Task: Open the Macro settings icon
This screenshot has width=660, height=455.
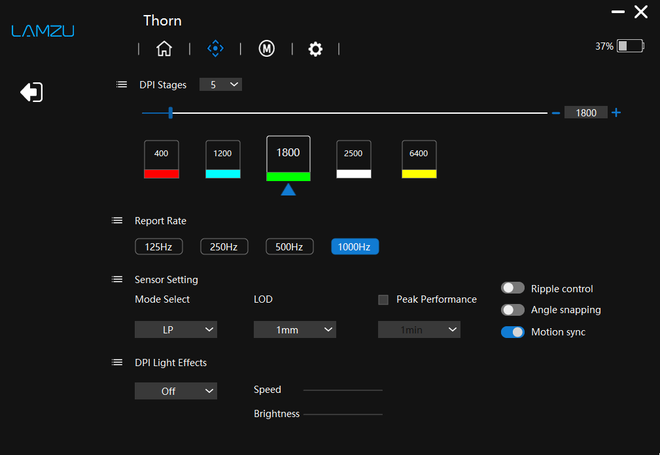Action: tap(267, 48)
